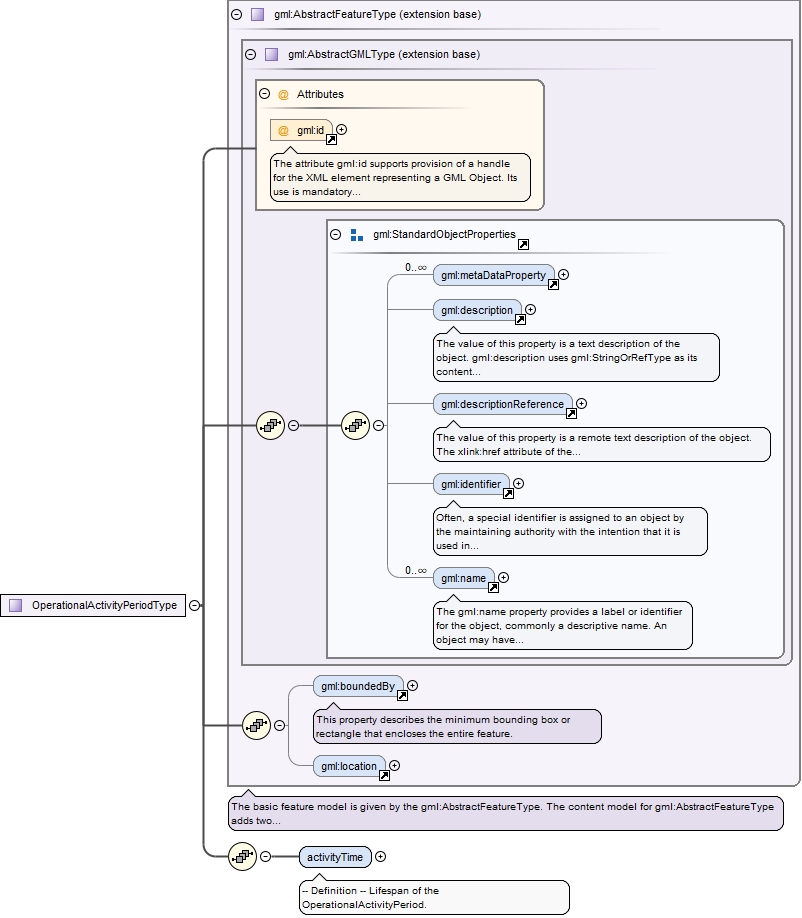Follow the reference arrow on gml:name

pyautogui.click(x=493, y=587)
